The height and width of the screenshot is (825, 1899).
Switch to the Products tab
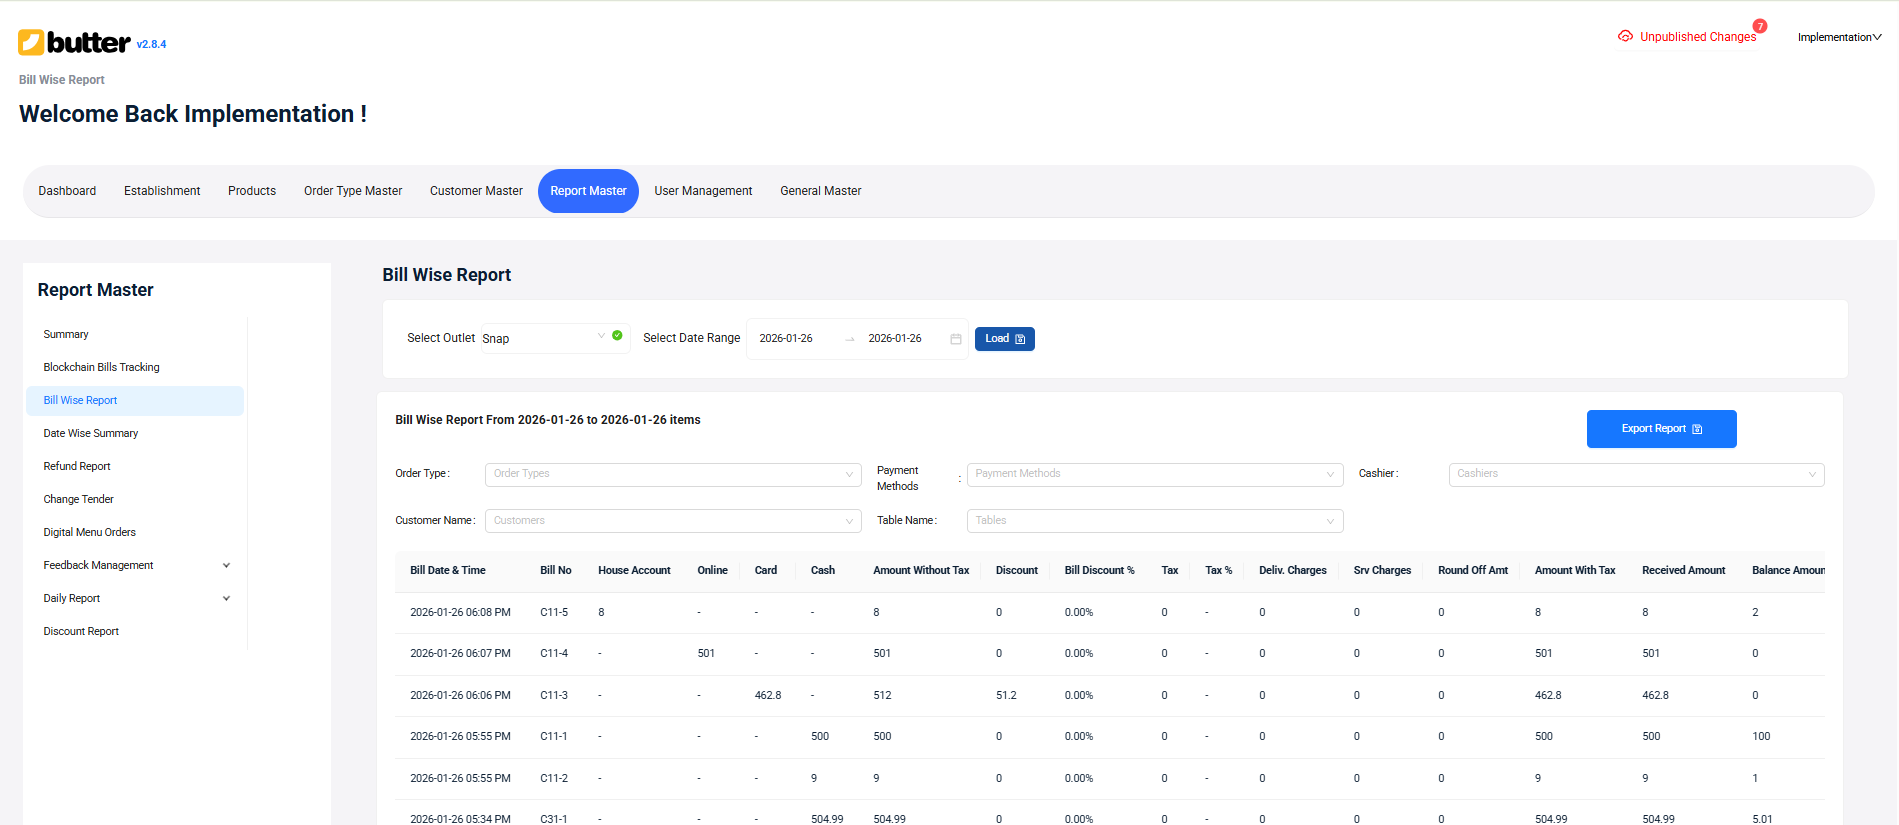(x=252, y=191)
